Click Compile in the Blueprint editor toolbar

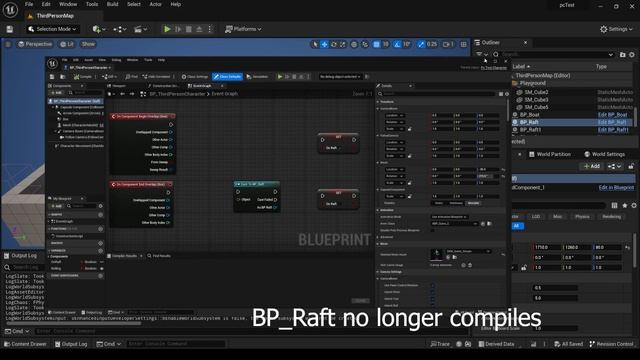pos(83,77)
